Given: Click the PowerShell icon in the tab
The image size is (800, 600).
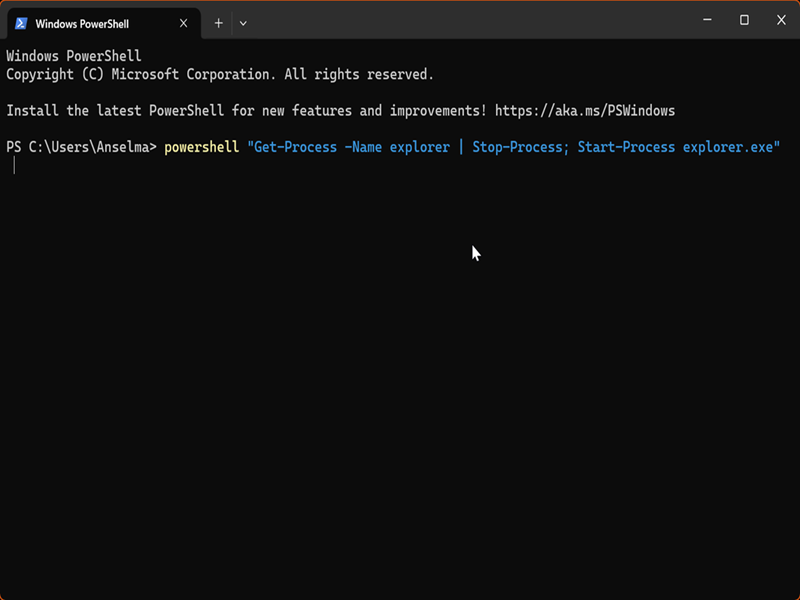Looking at the screenshot, I should pyautogui.click(x=20, y=23).
